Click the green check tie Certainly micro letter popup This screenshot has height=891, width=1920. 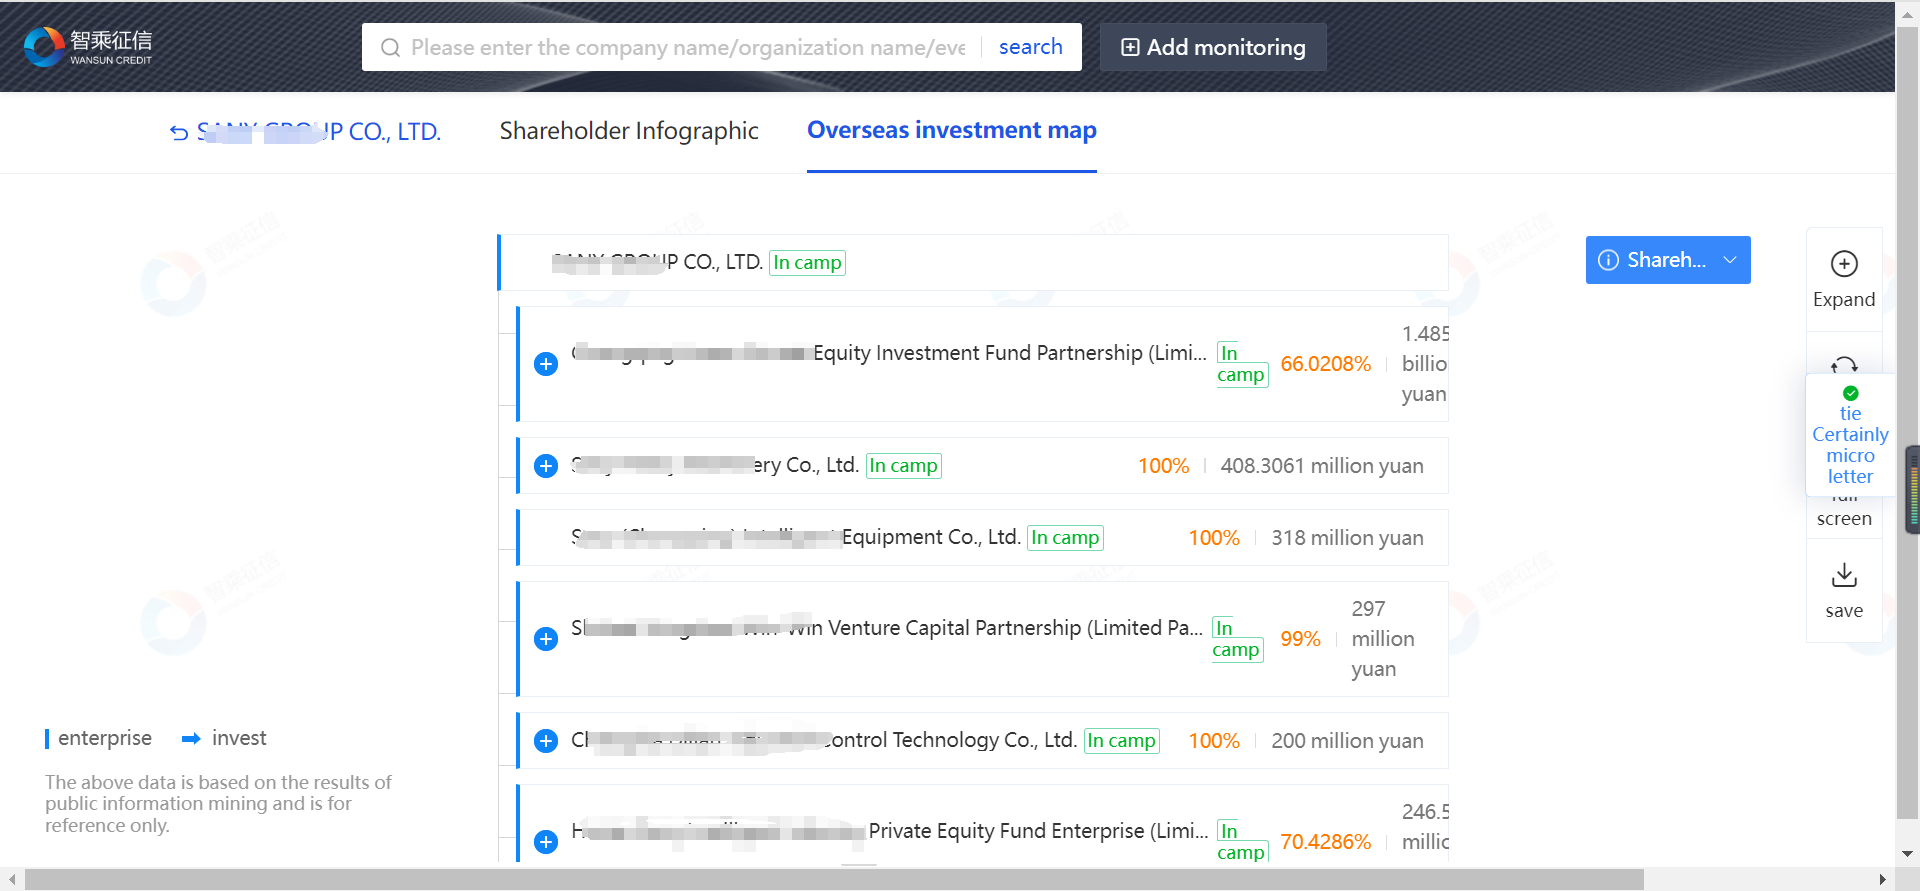(x=1850, y=435)
